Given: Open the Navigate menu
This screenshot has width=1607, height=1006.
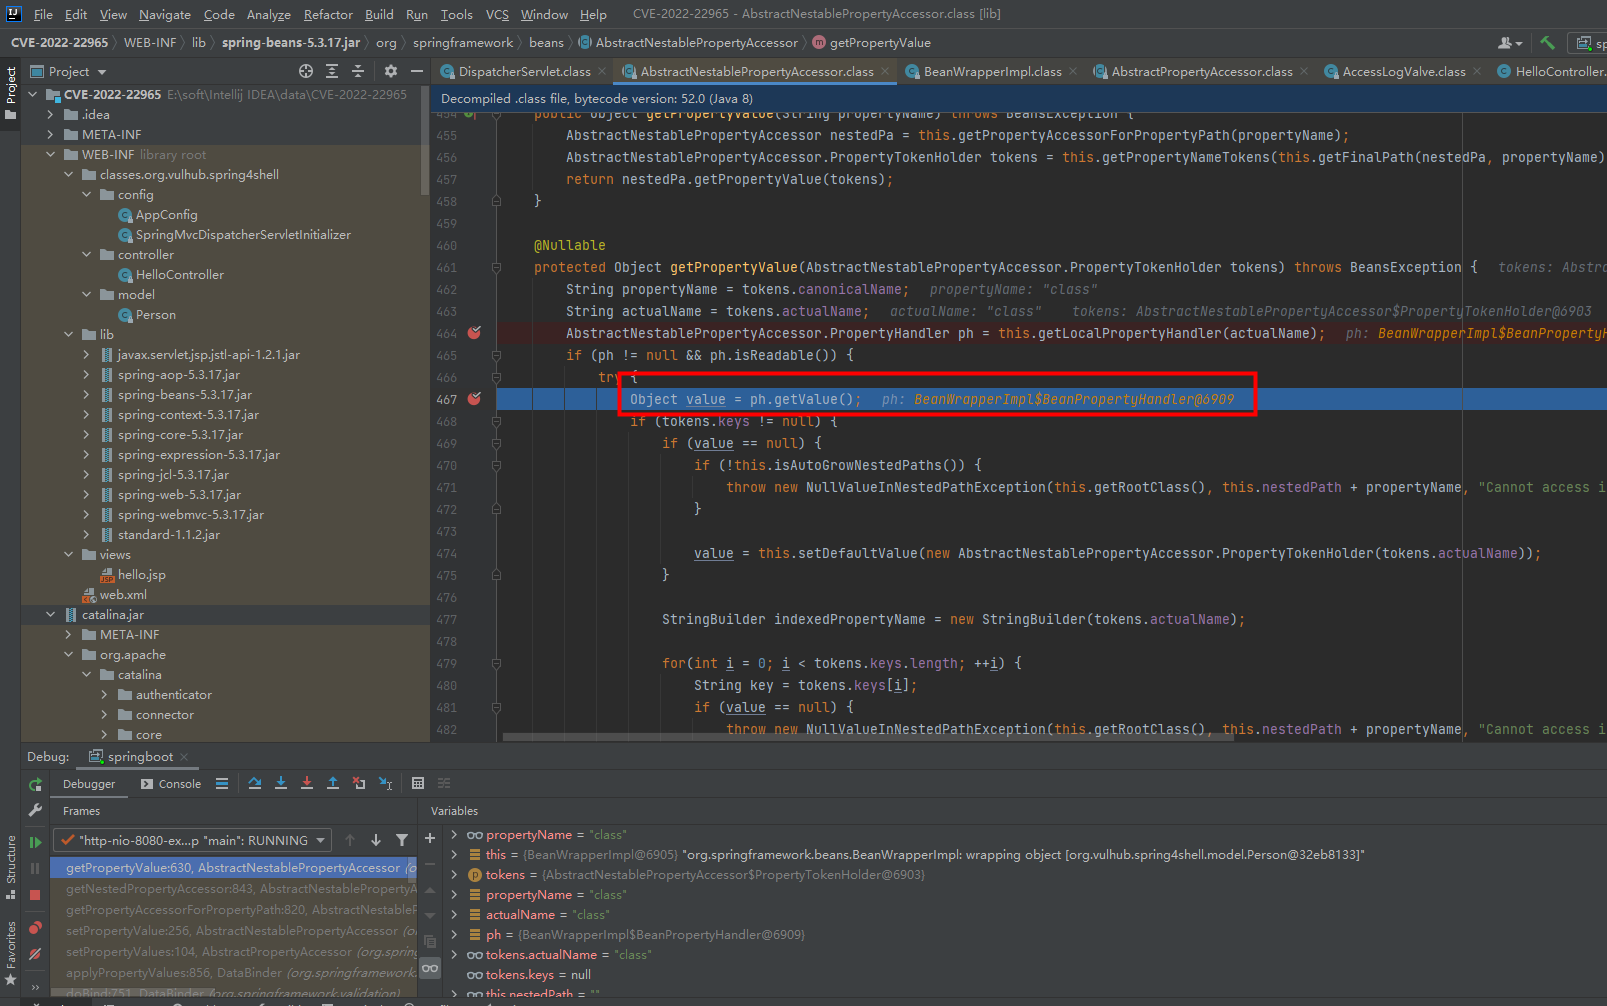Looking at the screenshot, I should (x=165, y=14).
